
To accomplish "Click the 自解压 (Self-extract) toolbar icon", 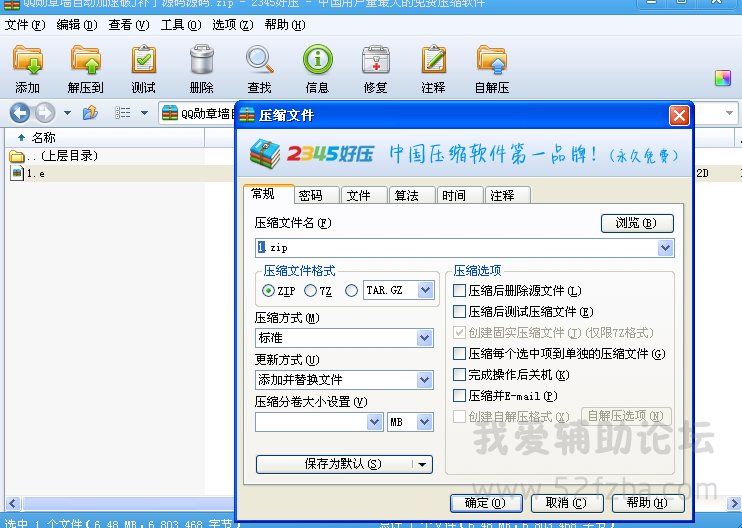I will 491,62.
